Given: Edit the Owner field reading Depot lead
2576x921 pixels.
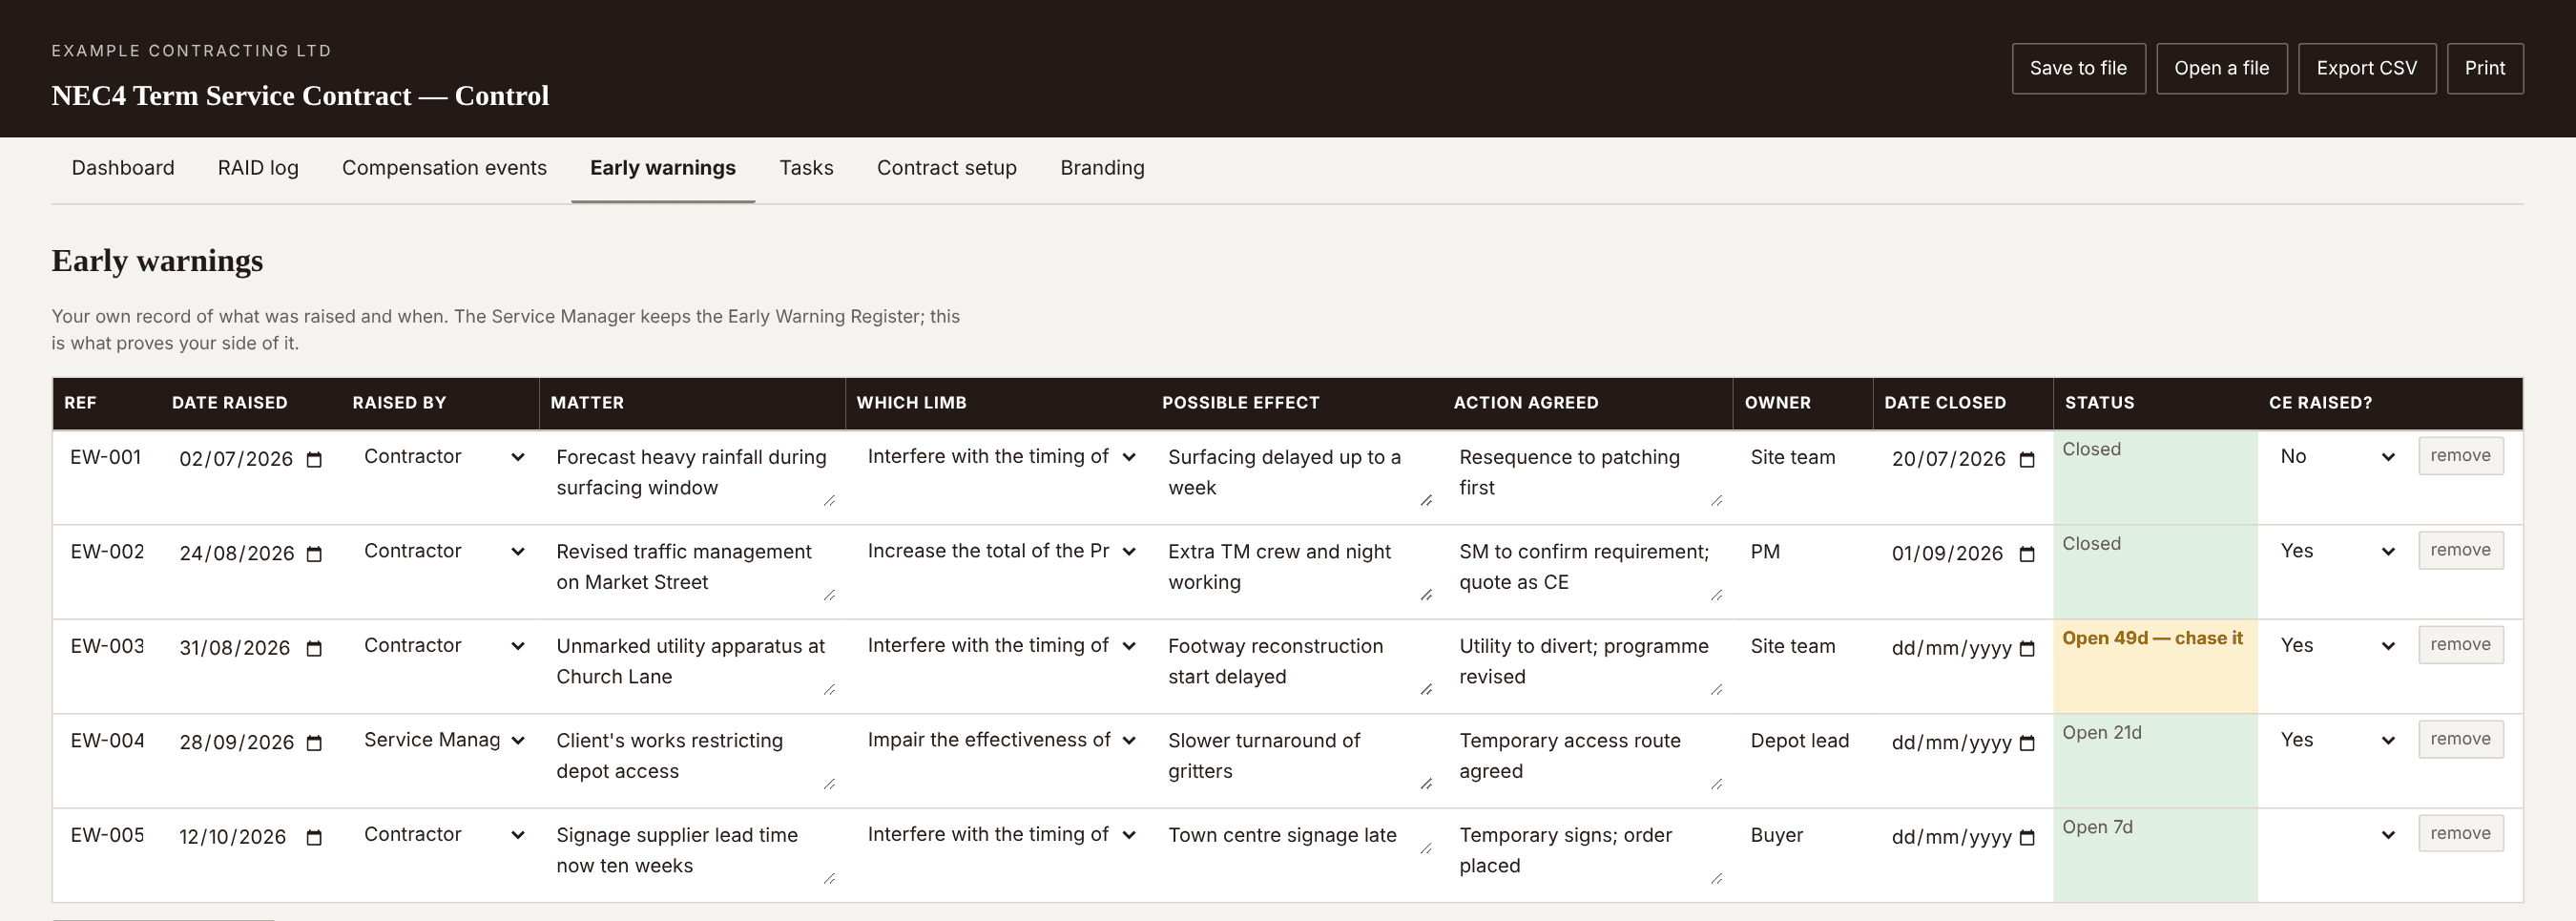Looking at the screenshot, I should pos(1802,741).
